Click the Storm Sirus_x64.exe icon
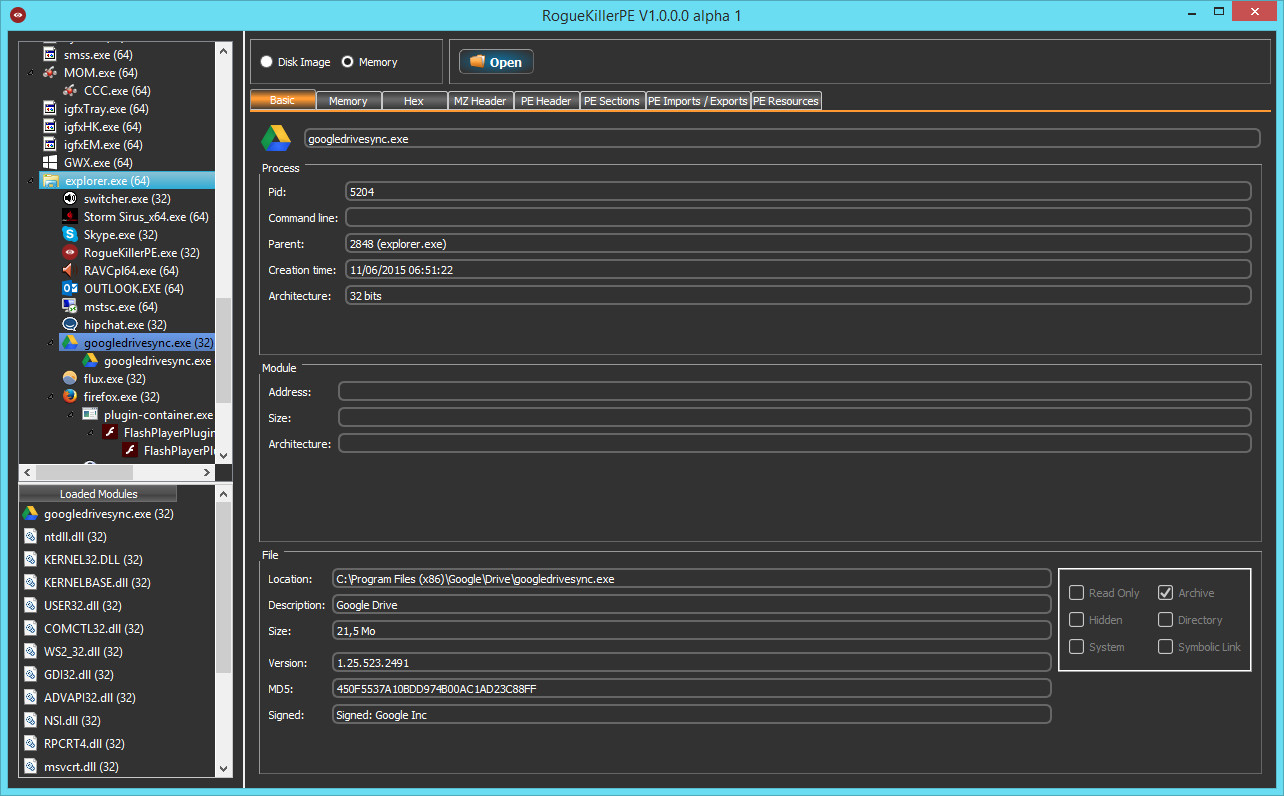Screen dimensions: 1284x796 pyautogui.click(x=70, y=216)
